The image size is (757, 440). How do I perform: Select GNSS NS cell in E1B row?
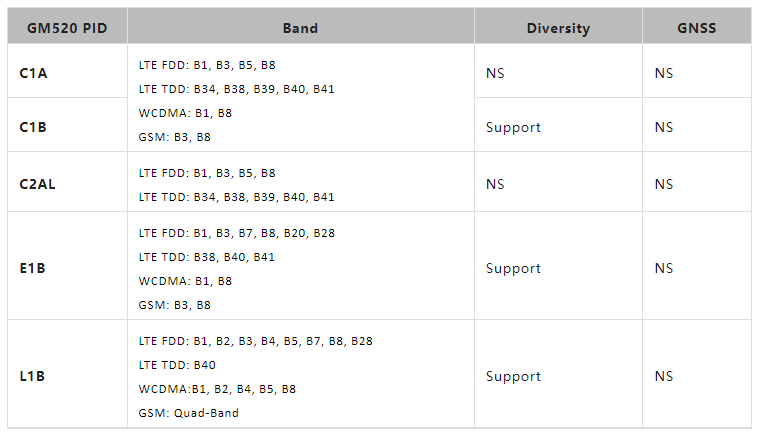tap(664, 268)
